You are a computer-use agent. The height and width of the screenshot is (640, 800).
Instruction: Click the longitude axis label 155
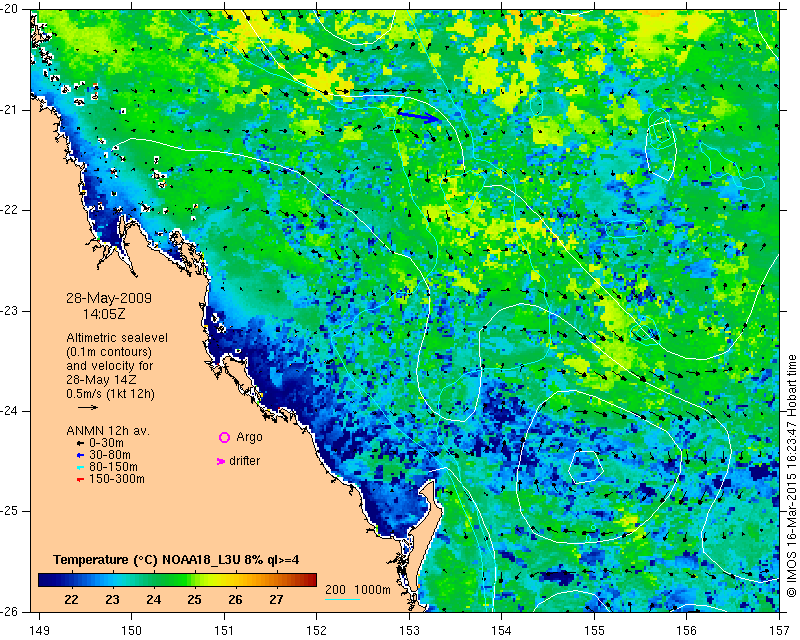tap(594, 631)
